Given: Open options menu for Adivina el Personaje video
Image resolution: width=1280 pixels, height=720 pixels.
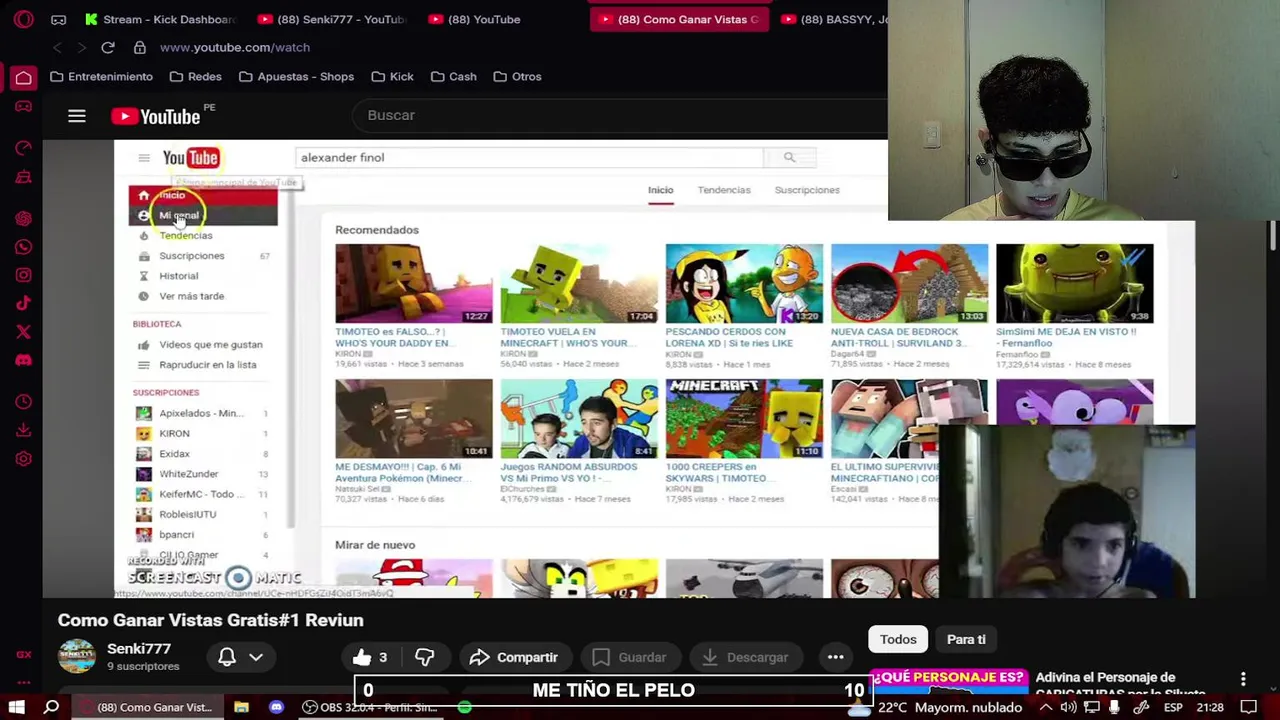Looking at the screenshot, I should point(1243,679).
